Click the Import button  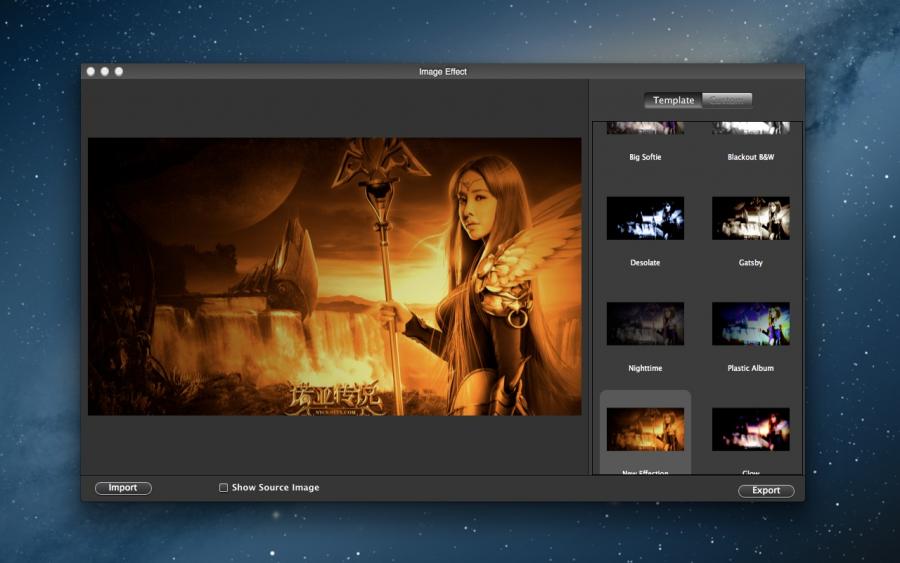point(123,488)
